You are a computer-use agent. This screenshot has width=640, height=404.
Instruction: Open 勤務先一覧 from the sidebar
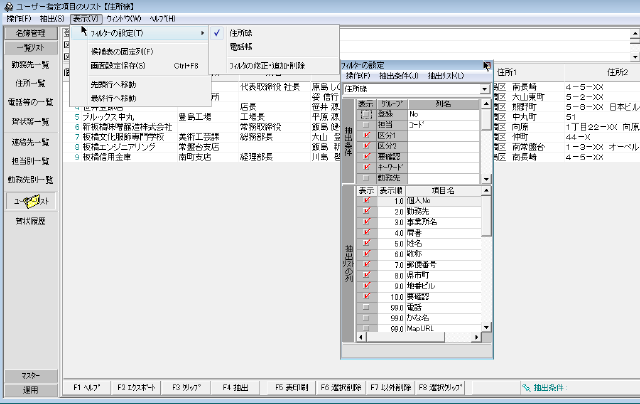(x=31, y=65)
